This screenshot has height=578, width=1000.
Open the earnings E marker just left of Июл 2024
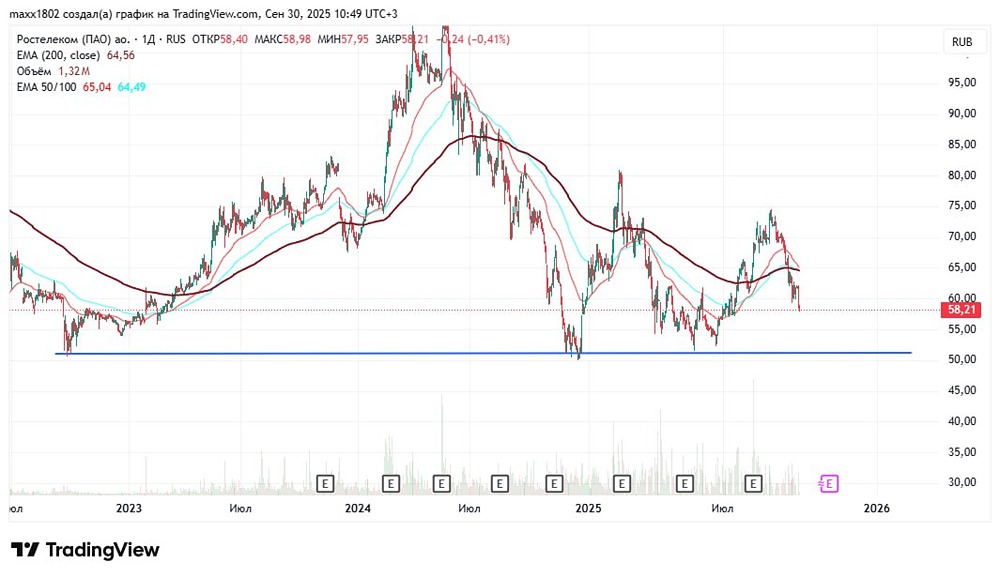point(441,484)
